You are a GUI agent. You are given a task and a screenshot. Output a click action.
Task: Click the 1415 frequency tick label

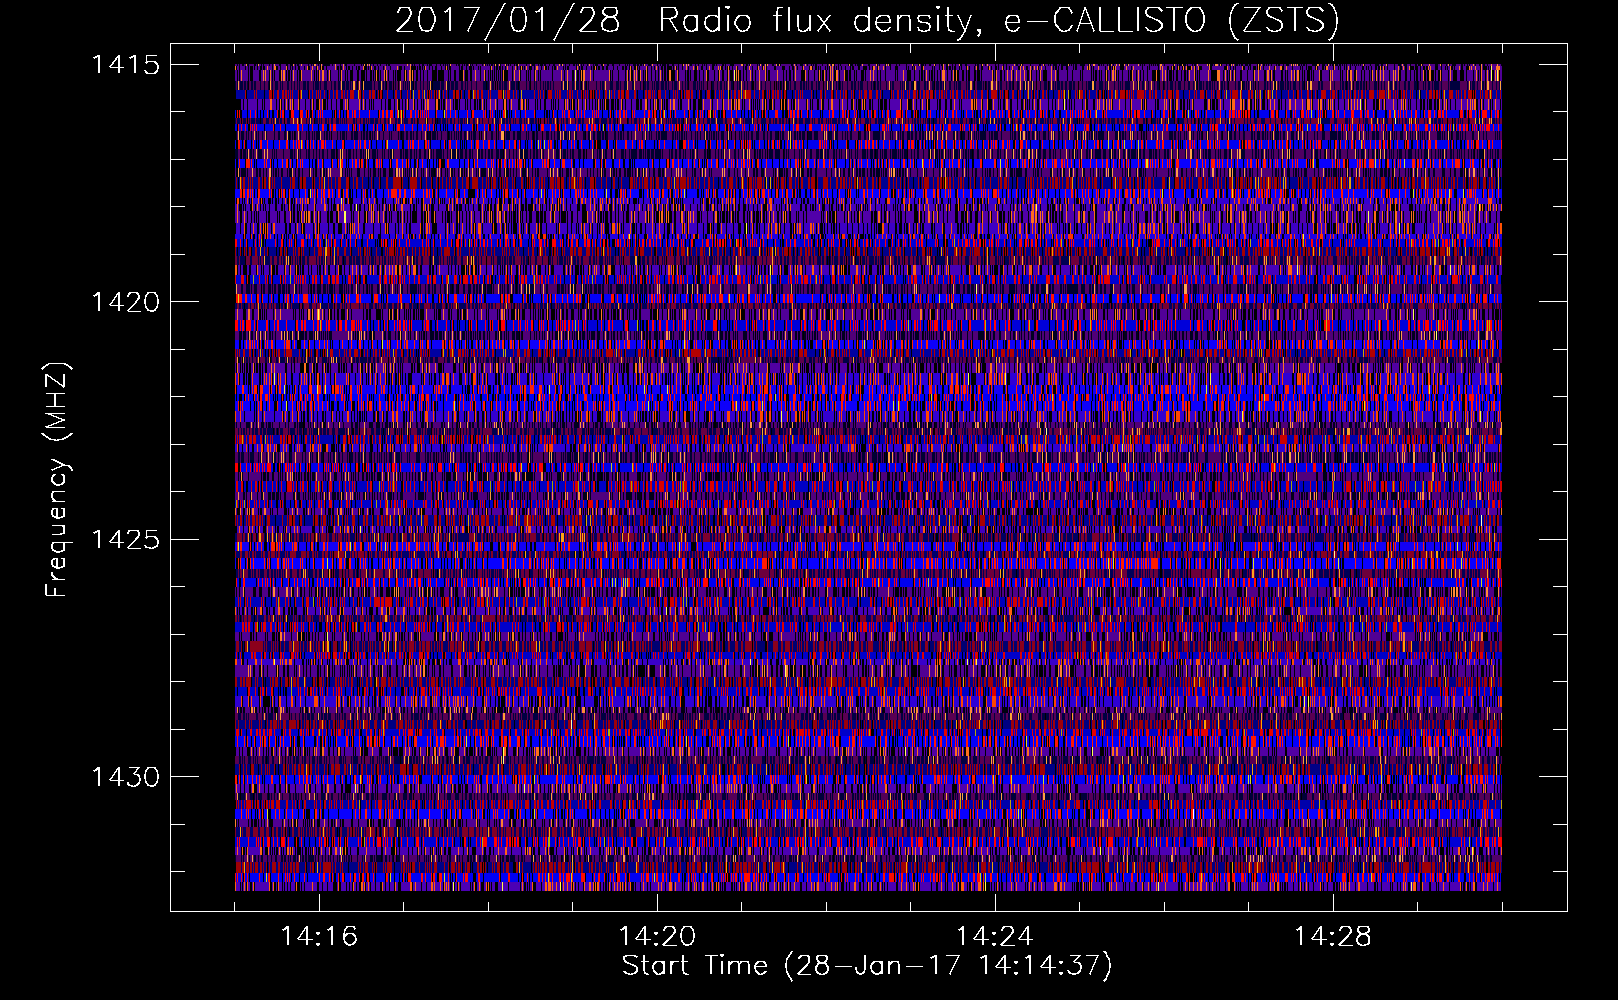125,65
